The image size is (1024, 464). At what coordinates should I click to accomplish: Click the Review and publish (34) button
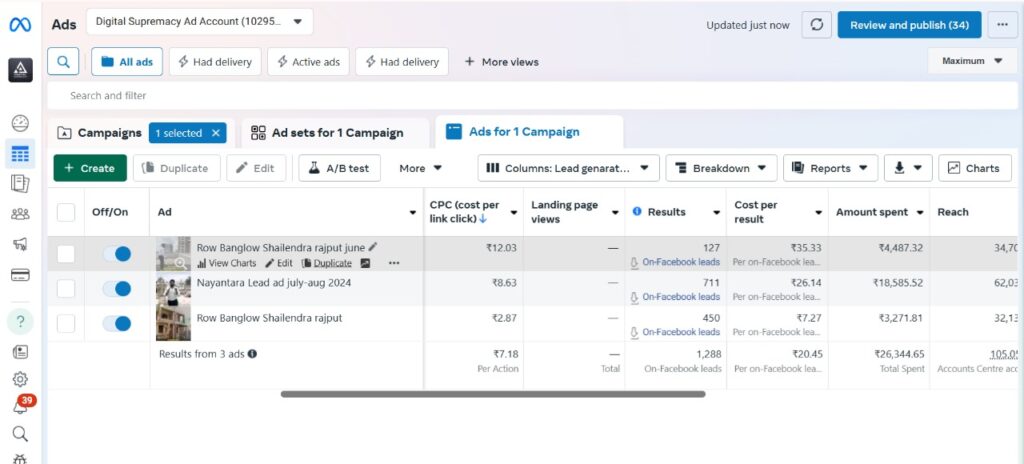909,25
